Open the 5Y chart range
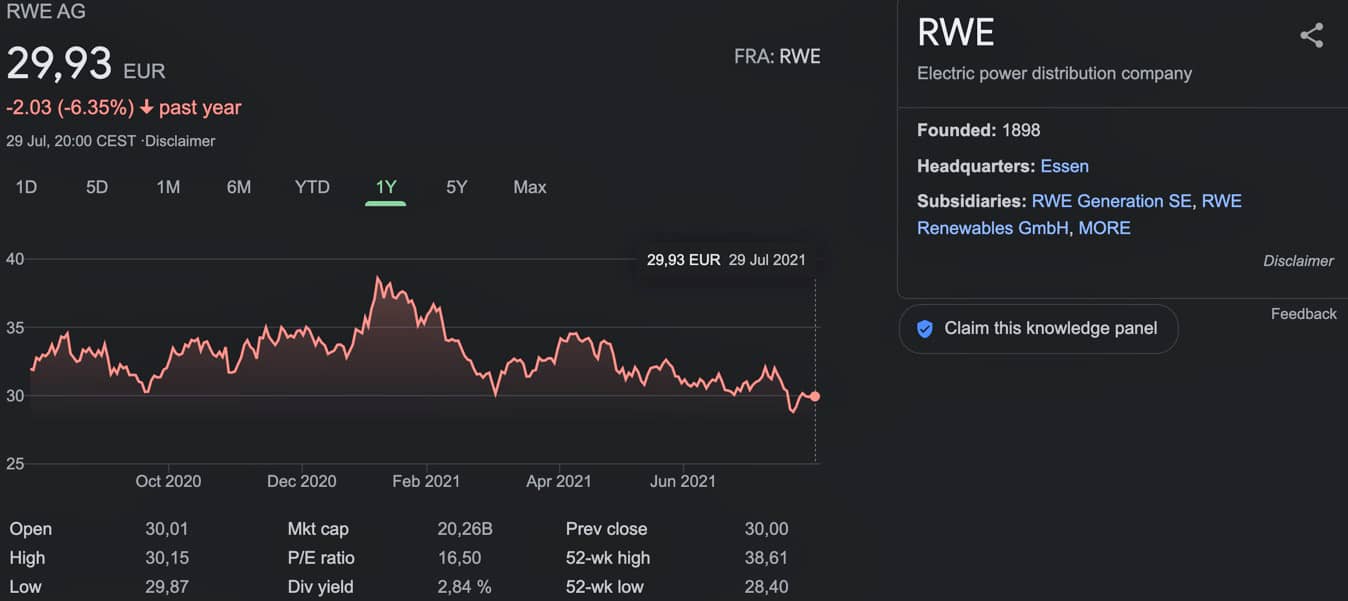Viewport: 1348px width, 601px height. click(x=456, y=187)
